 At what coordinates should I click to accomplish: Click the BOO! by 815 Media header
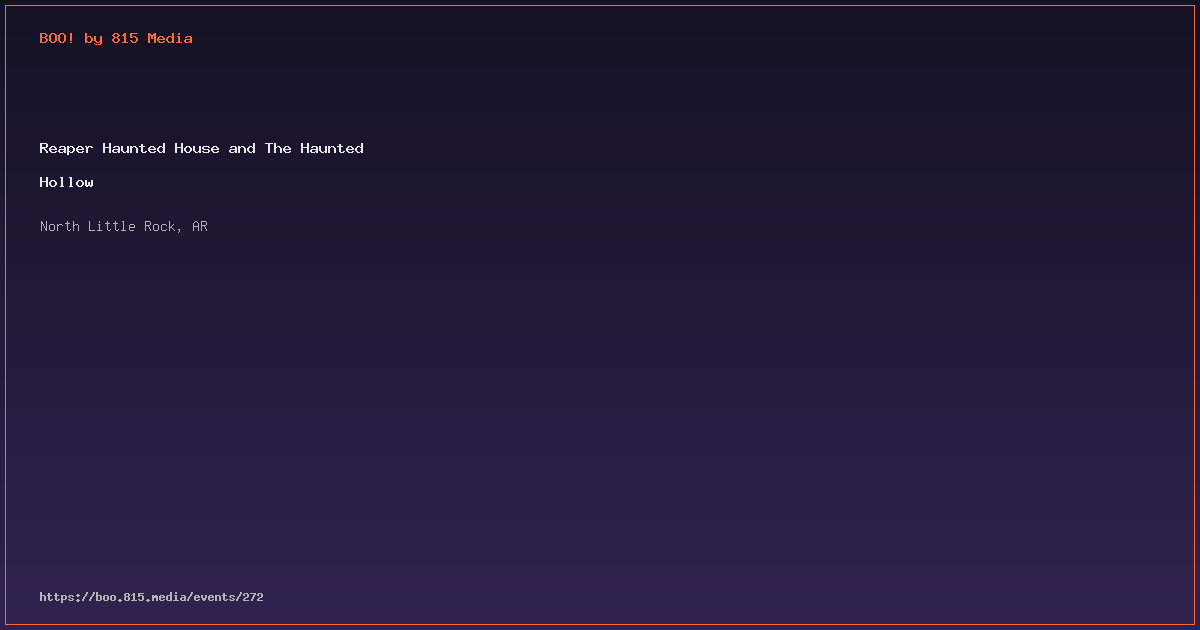click(116, 38)
